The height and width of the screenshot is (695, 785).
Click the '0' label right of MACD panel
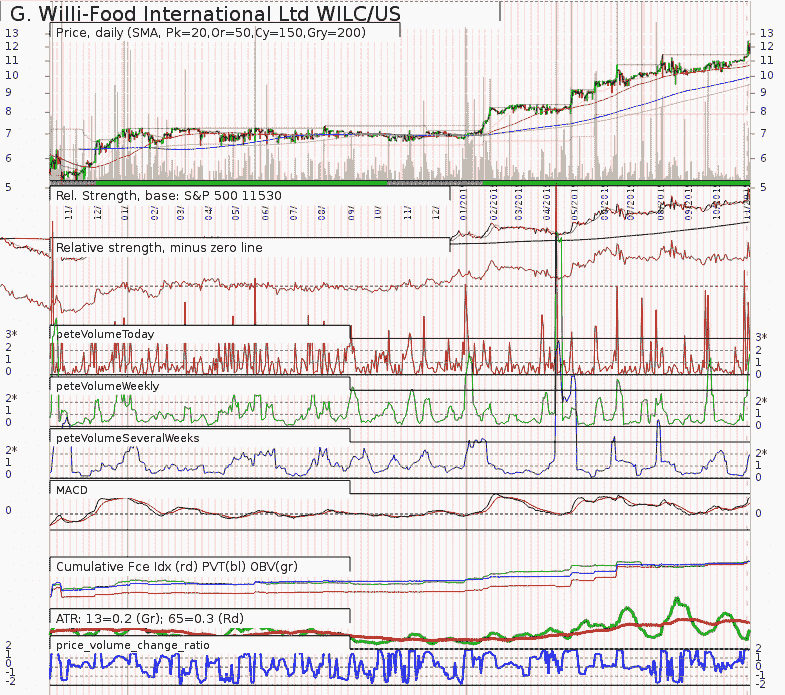coord(758,513)
